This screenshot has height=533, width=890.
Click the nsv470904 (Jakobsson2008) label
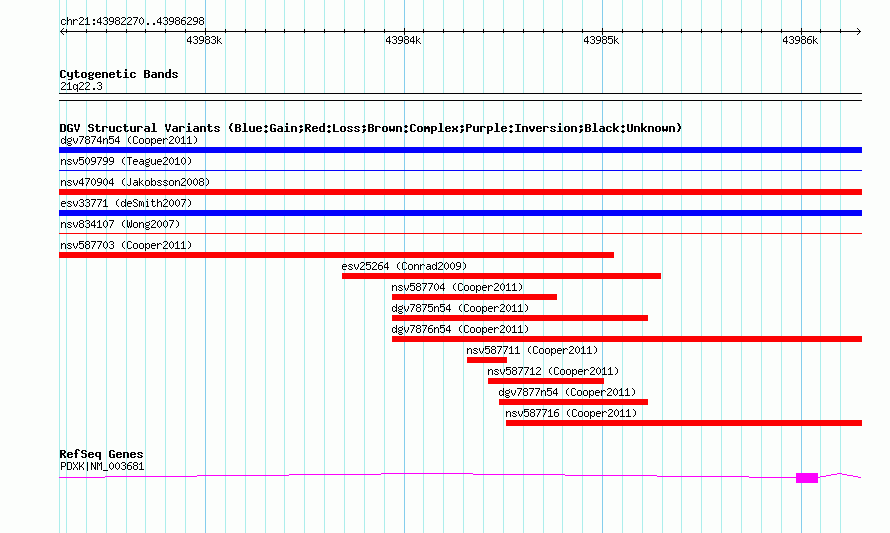tap(135, 182)
